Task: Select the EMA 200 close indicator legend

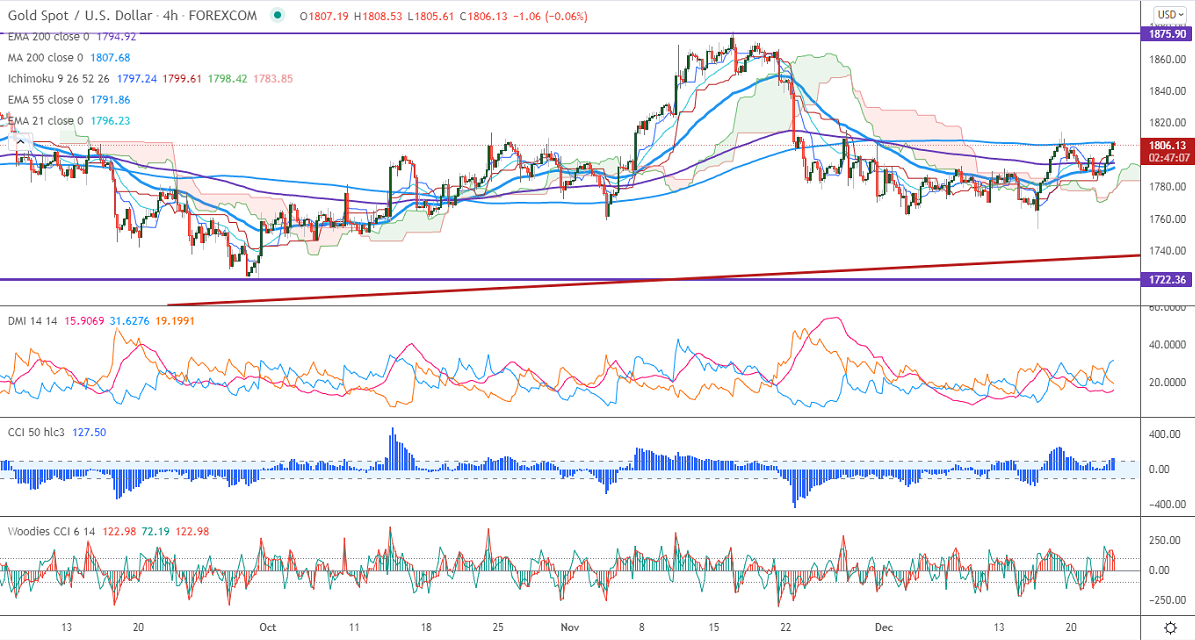Action: [x=48, y=36]
